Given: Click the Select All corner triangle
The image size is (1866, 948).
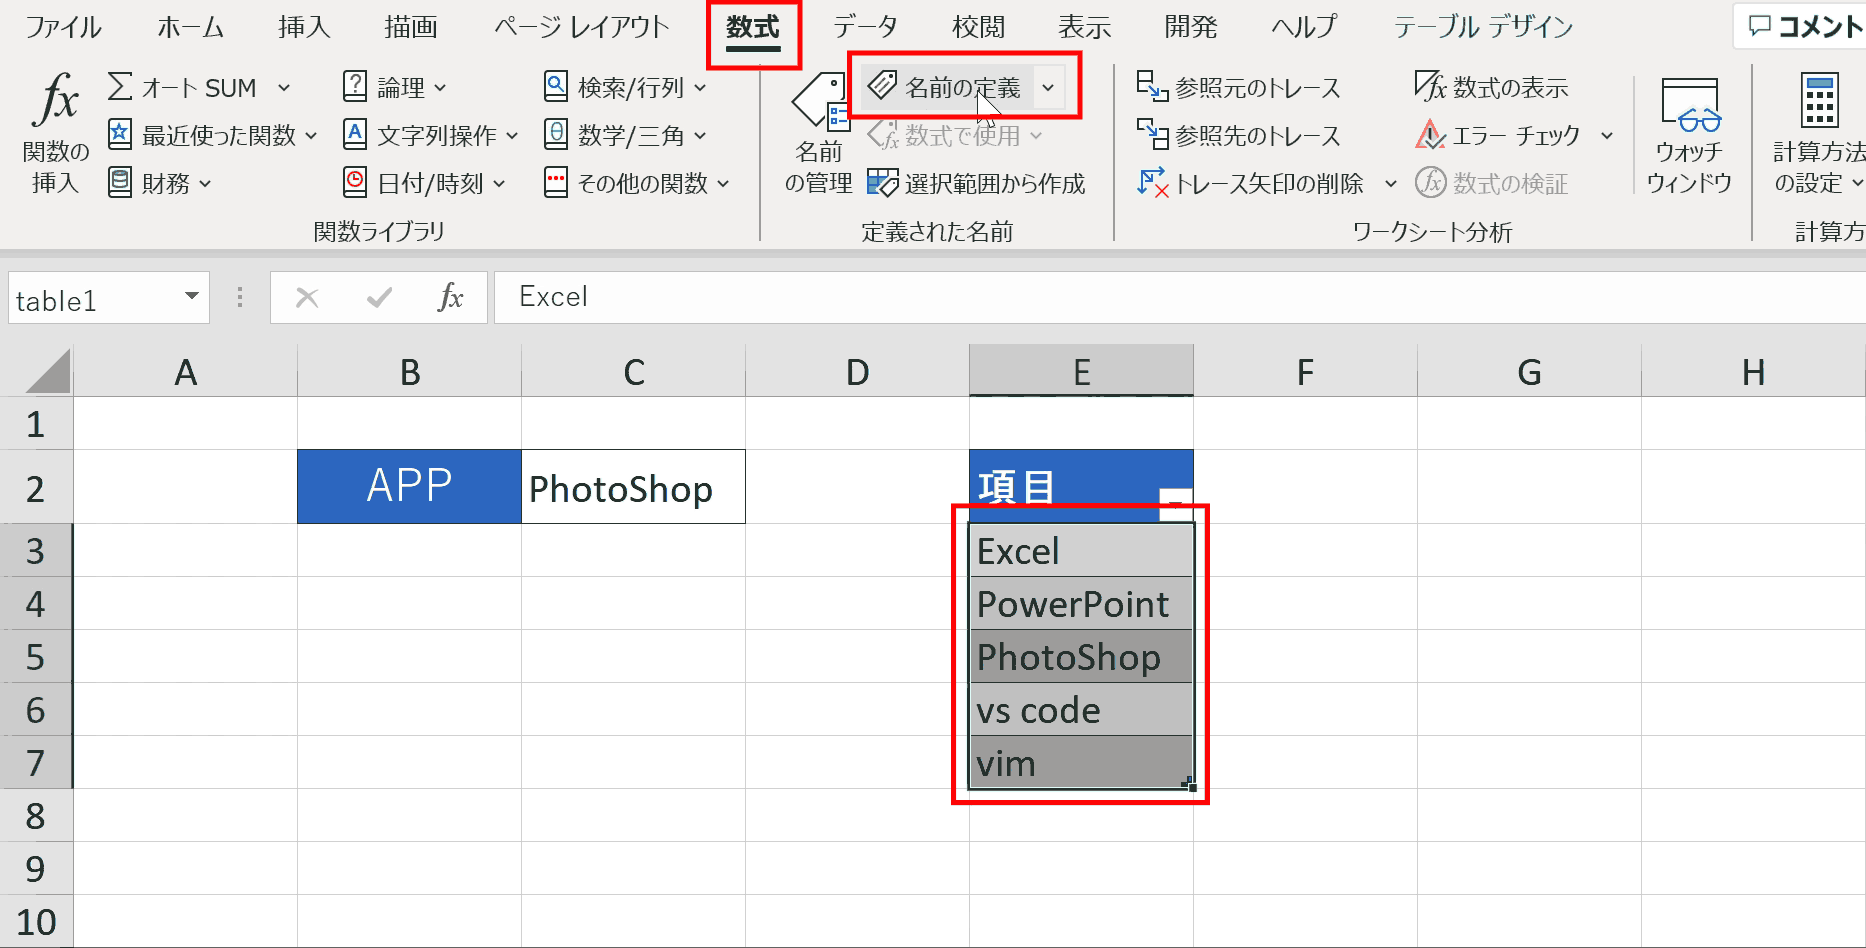Looking at the screenshot, I should coord(47,371).
